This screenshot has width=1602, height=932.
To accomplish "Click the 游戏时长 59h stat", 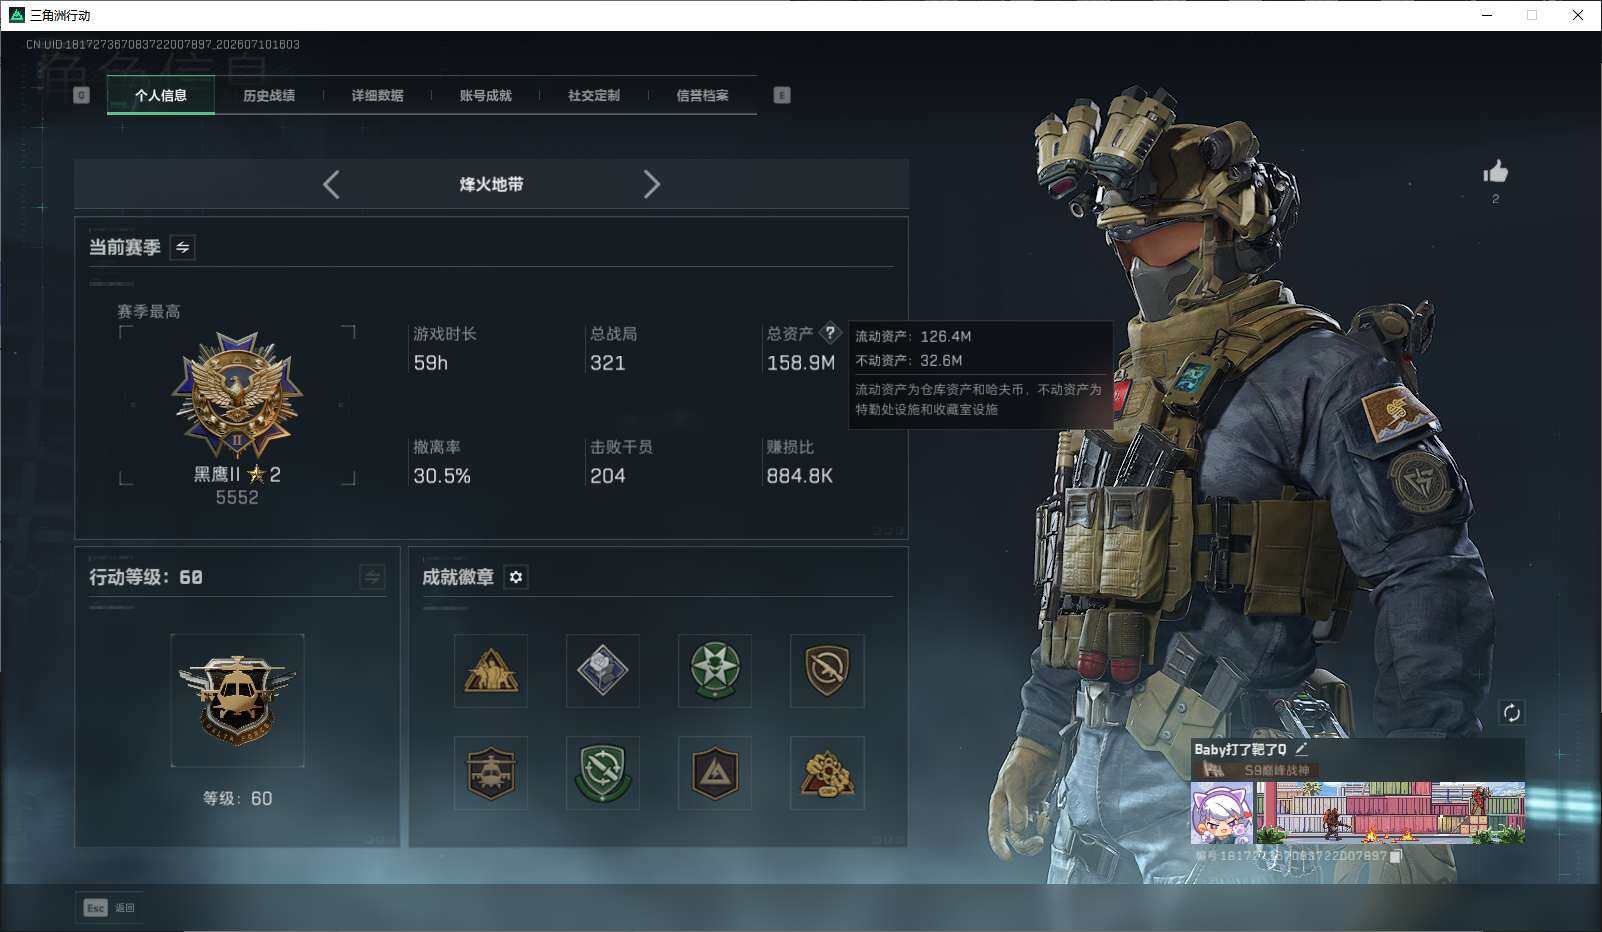I will coord(445,348).
